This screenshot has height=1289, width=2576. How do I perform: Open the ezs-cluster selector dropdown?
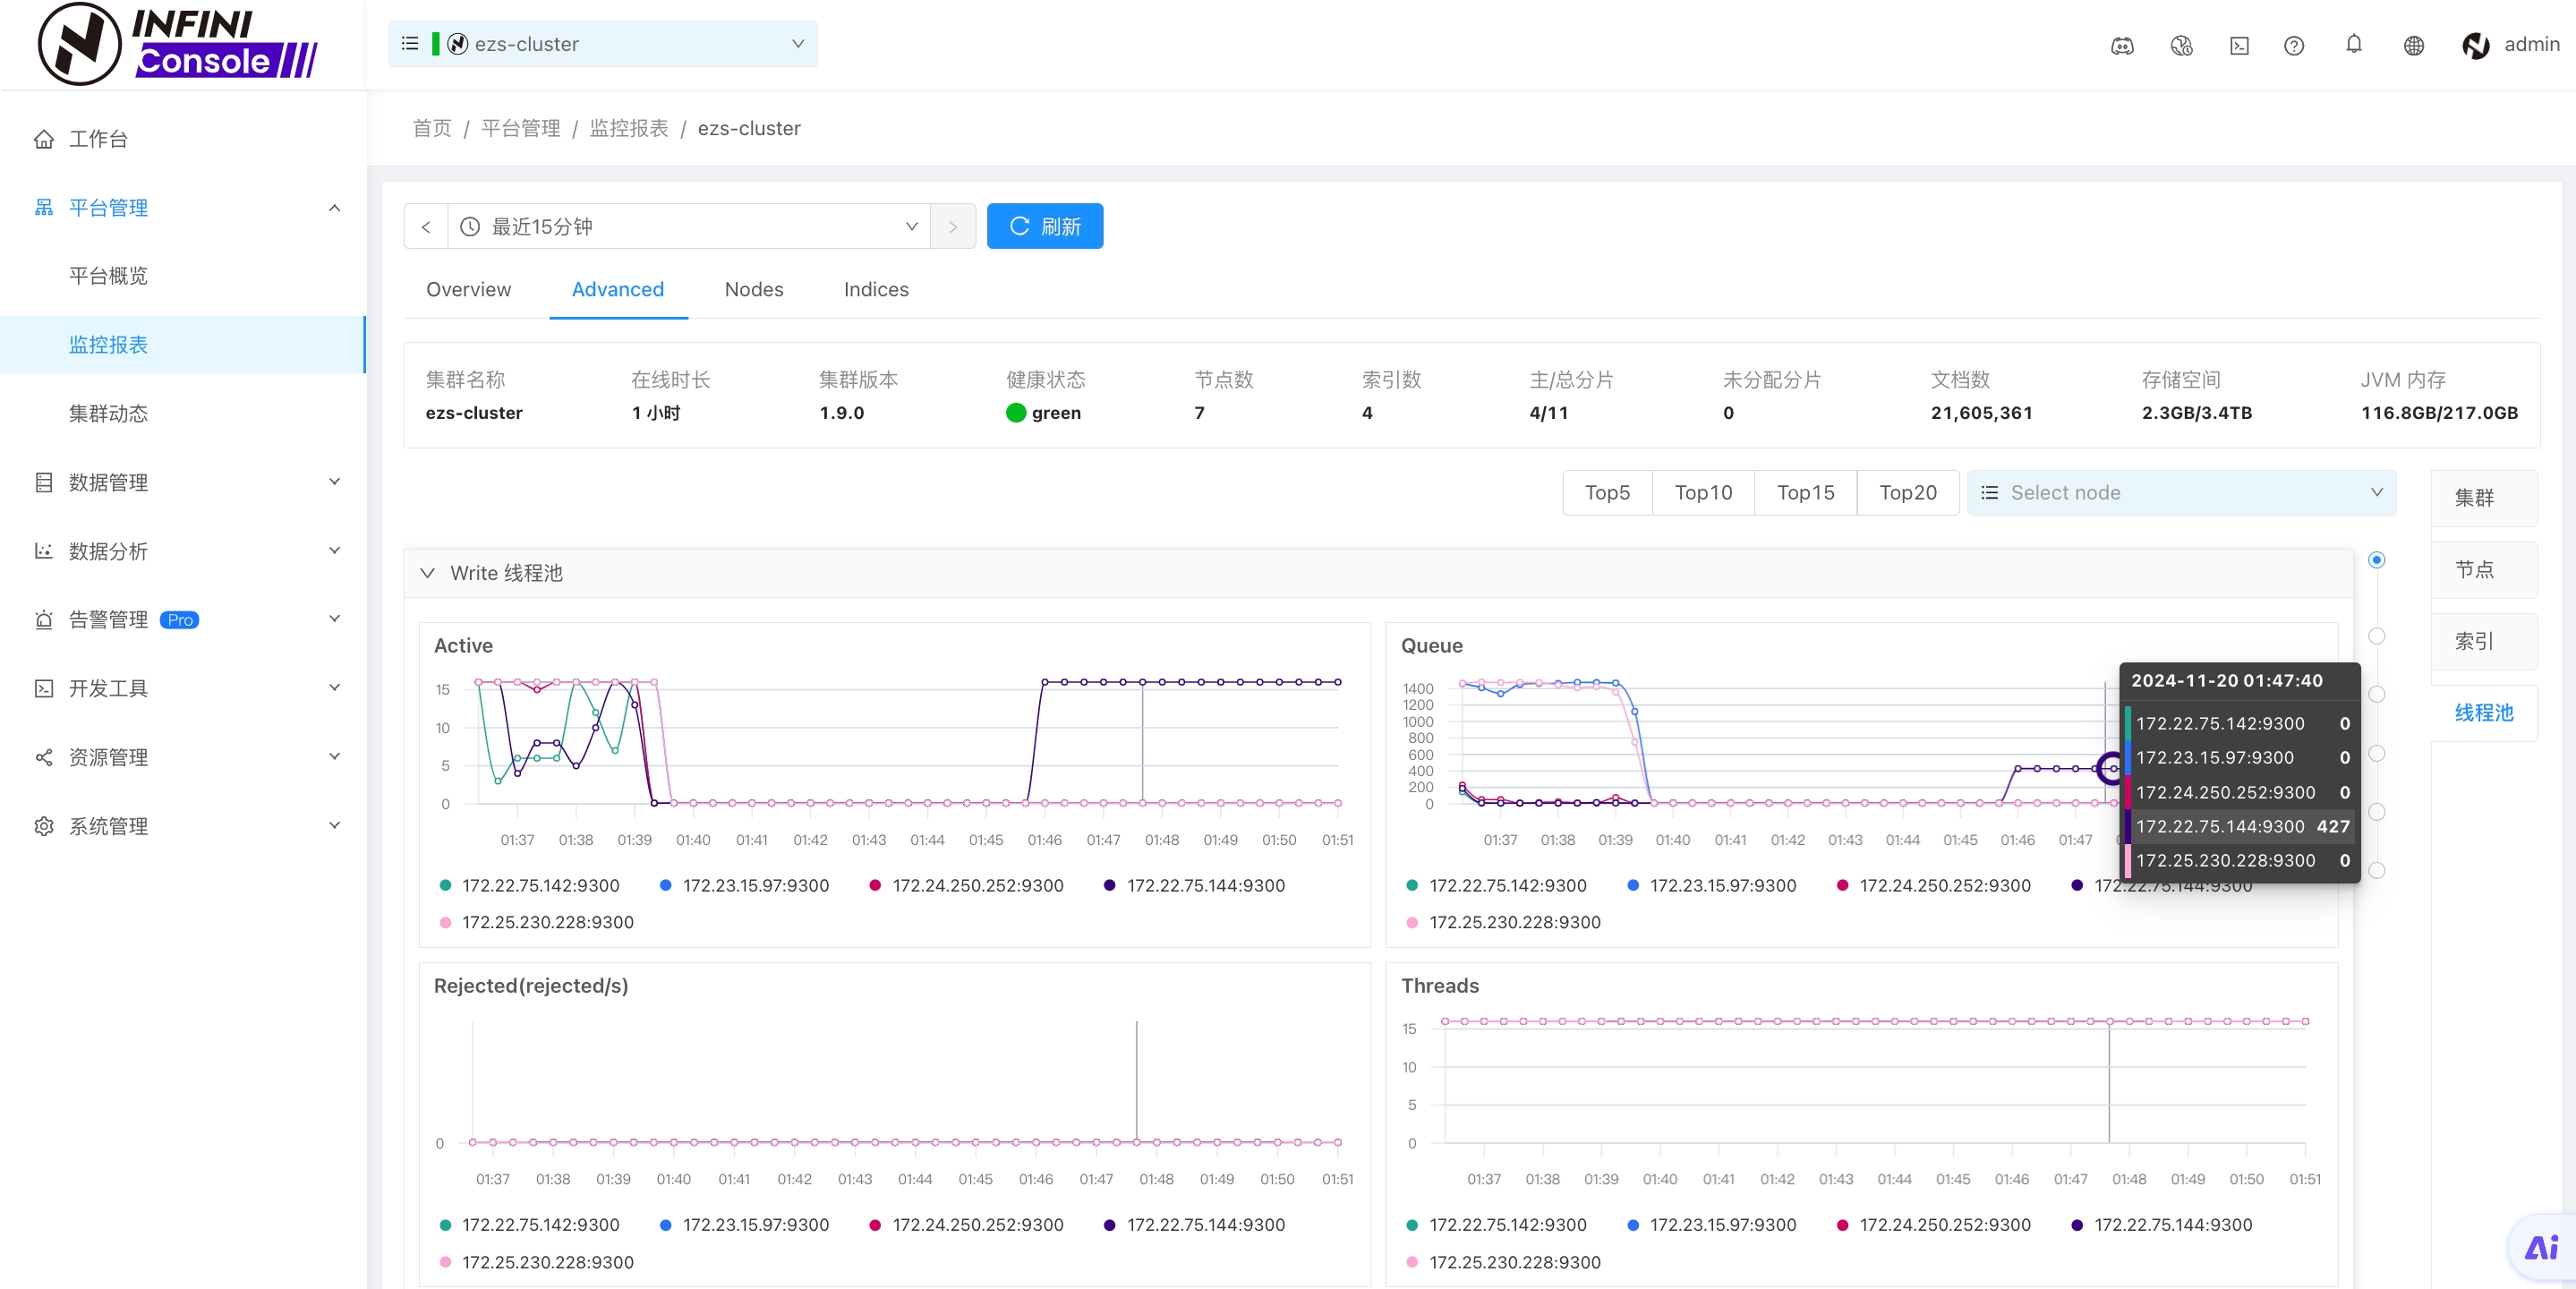tap(603, 44)
